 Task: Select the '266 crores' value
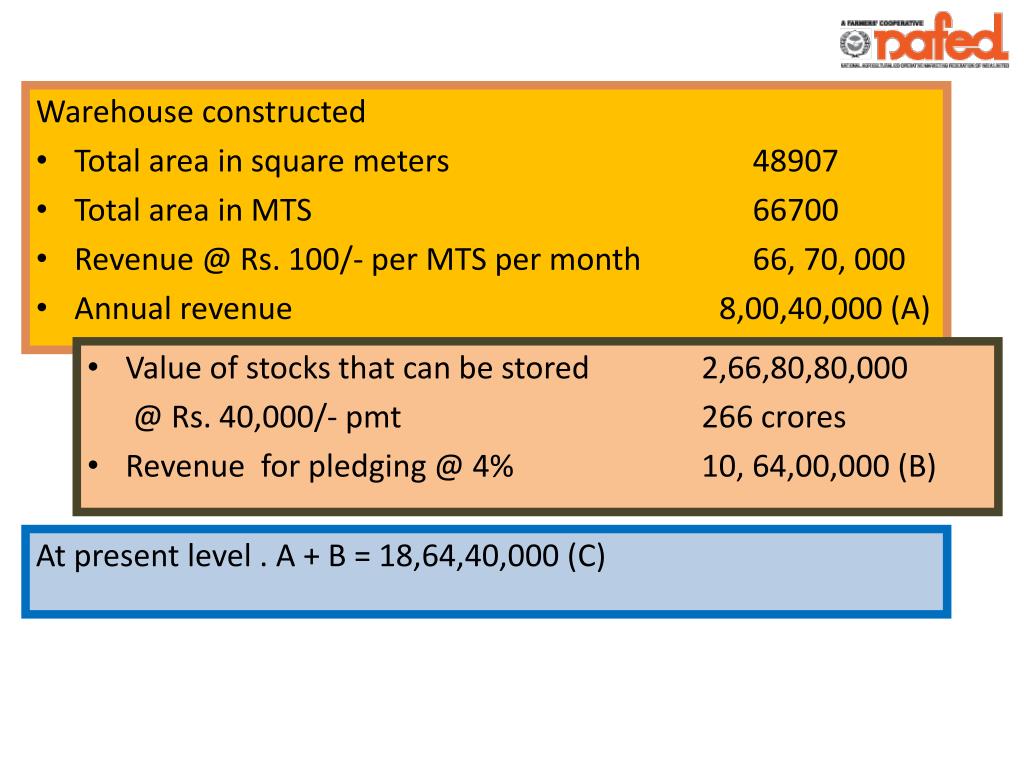click(x=774, y=417)
